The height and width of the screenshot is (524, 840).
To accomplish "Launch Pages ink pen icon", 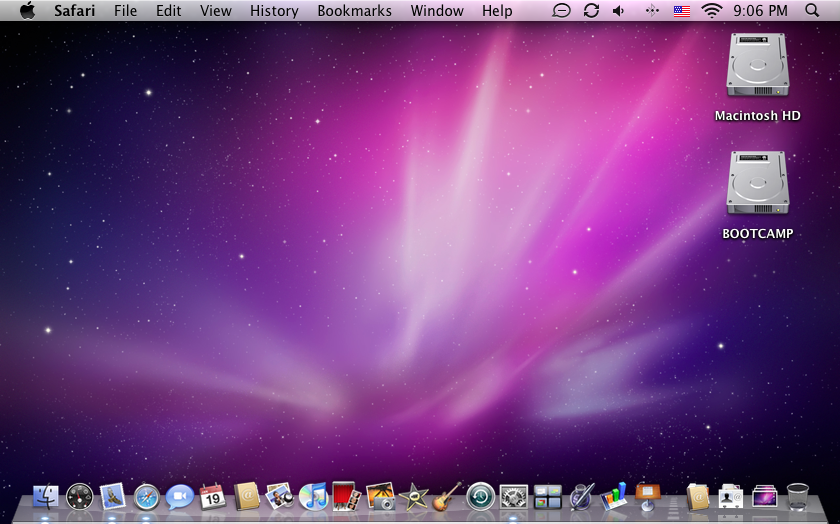I will click(x=581, y=496).
